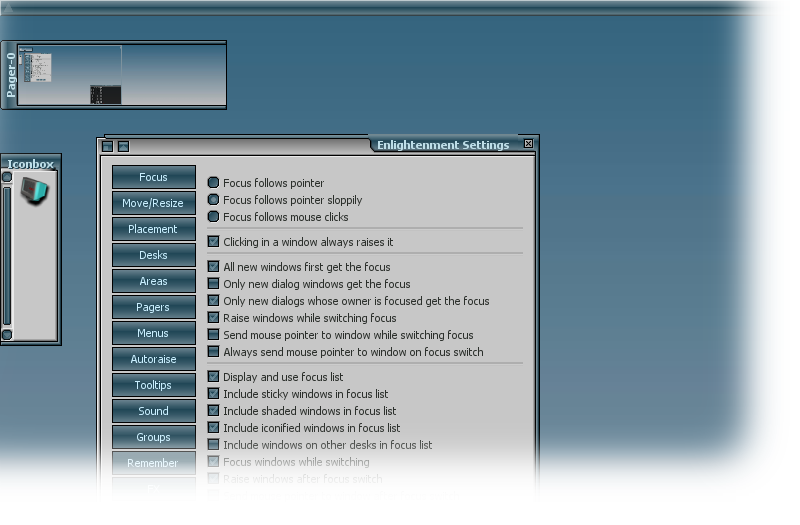
Task: Toggle Include shaded windows in focus list
Action: 213,411
